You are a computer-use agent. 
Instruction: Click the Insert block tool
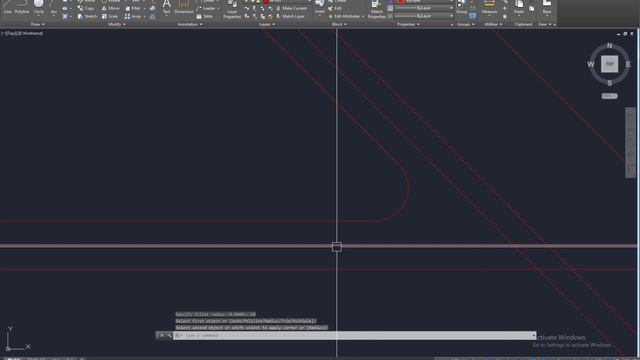pos(320,7)
